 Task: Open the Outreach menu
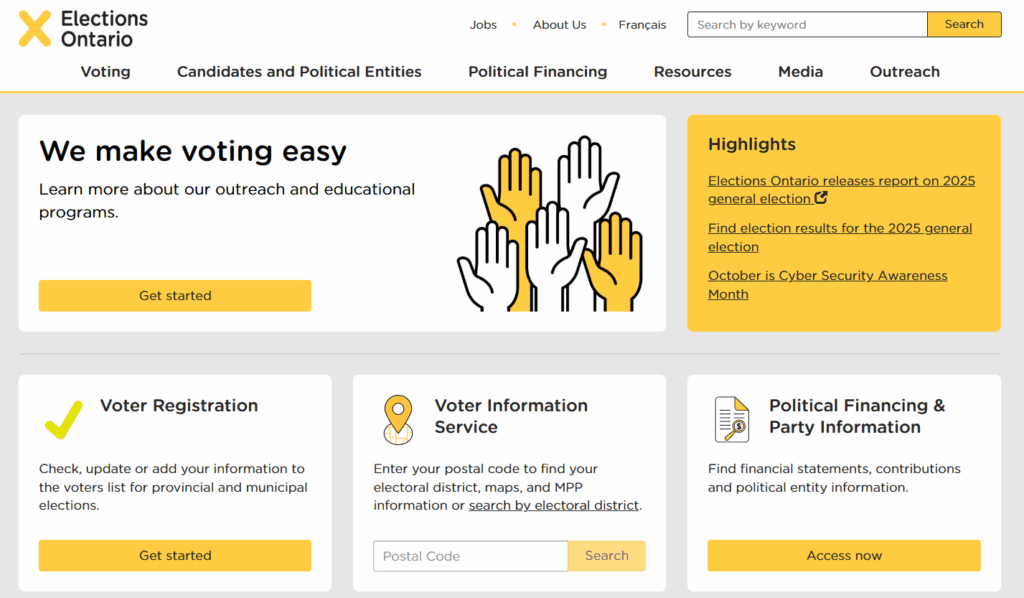[904, 72]
